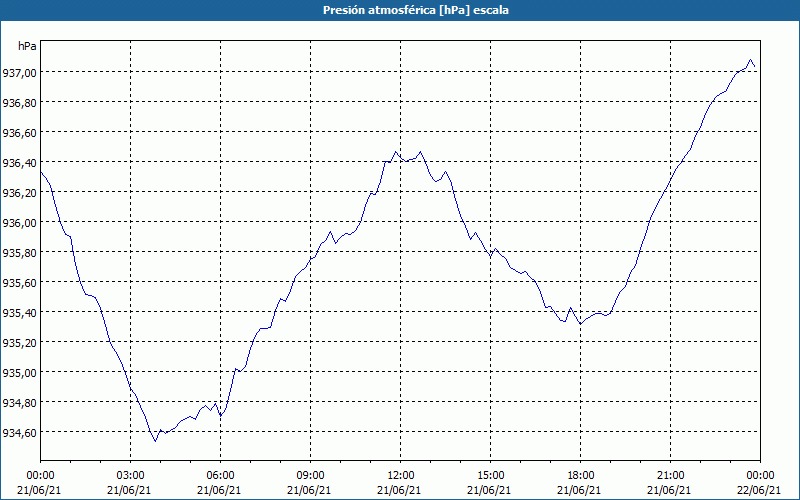This screenshot has width=800, height=500.
Task: Select the 936,80 y-axis value
Action: [19, 103]
